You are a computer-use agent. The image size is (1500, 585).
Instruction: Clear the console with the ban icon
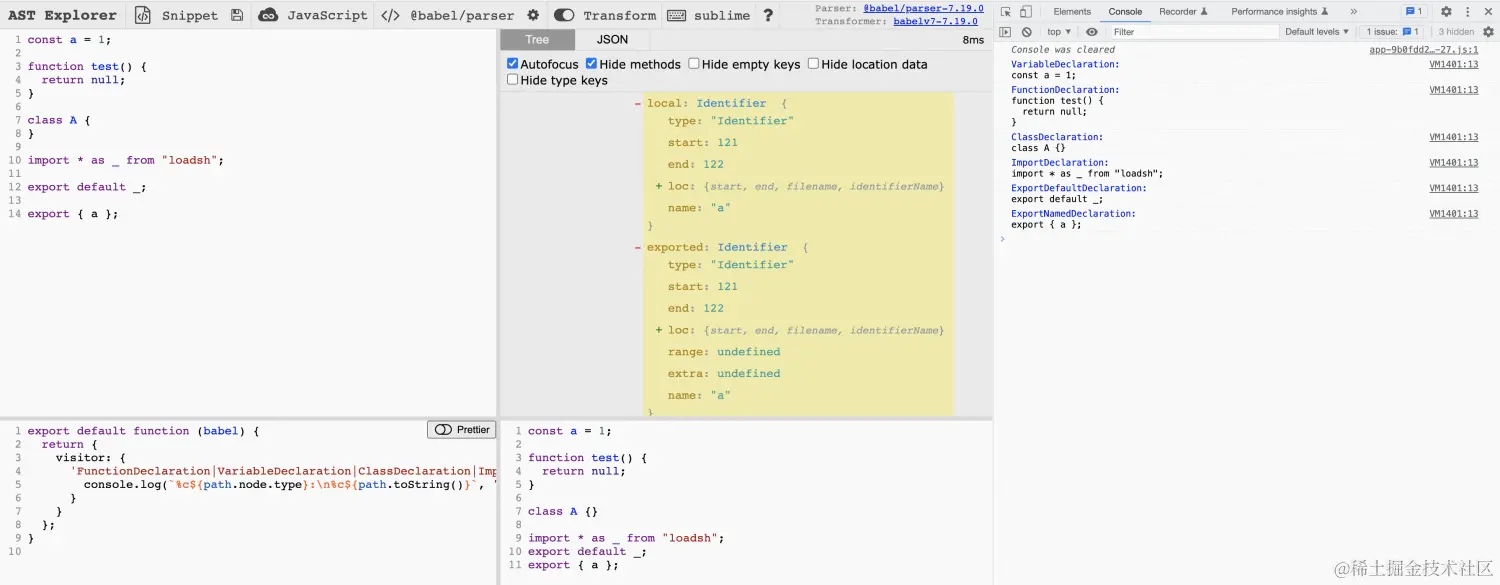(1027, 32)
